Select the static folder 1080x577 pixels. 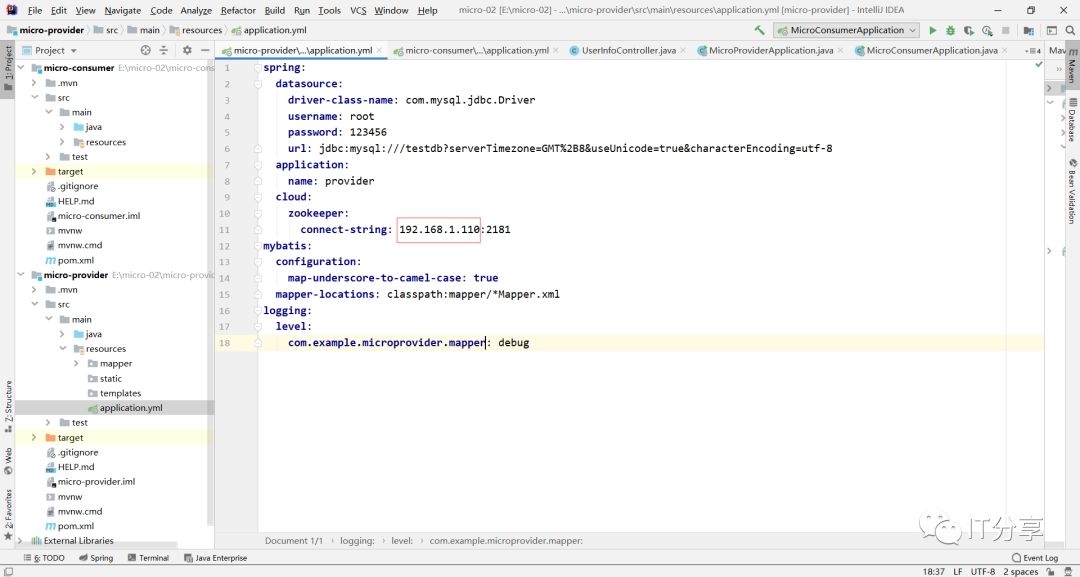click(x=105, y=379)
